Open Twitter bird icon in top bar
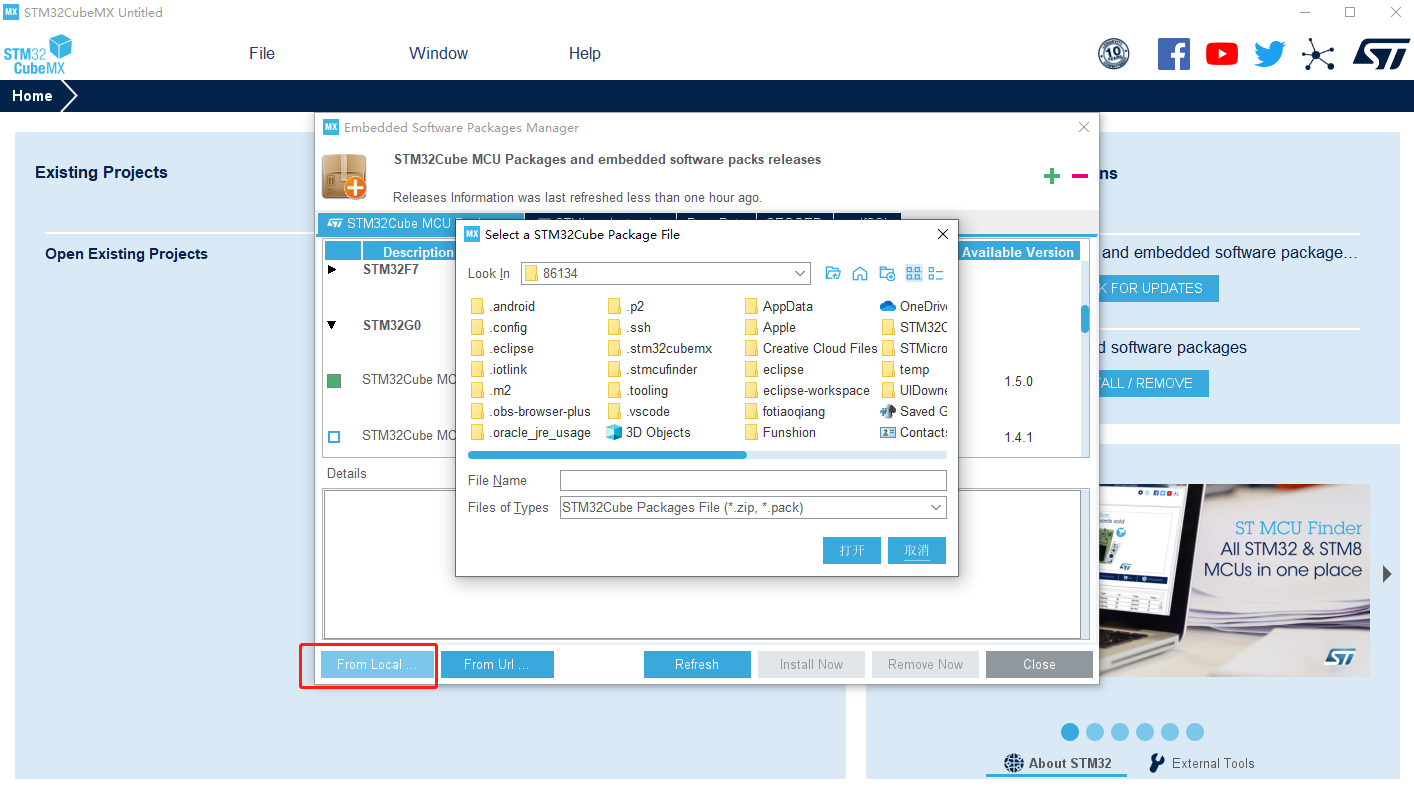Image resolution: width=1414 pixels, height=795 pixels. click(1270, 54)
